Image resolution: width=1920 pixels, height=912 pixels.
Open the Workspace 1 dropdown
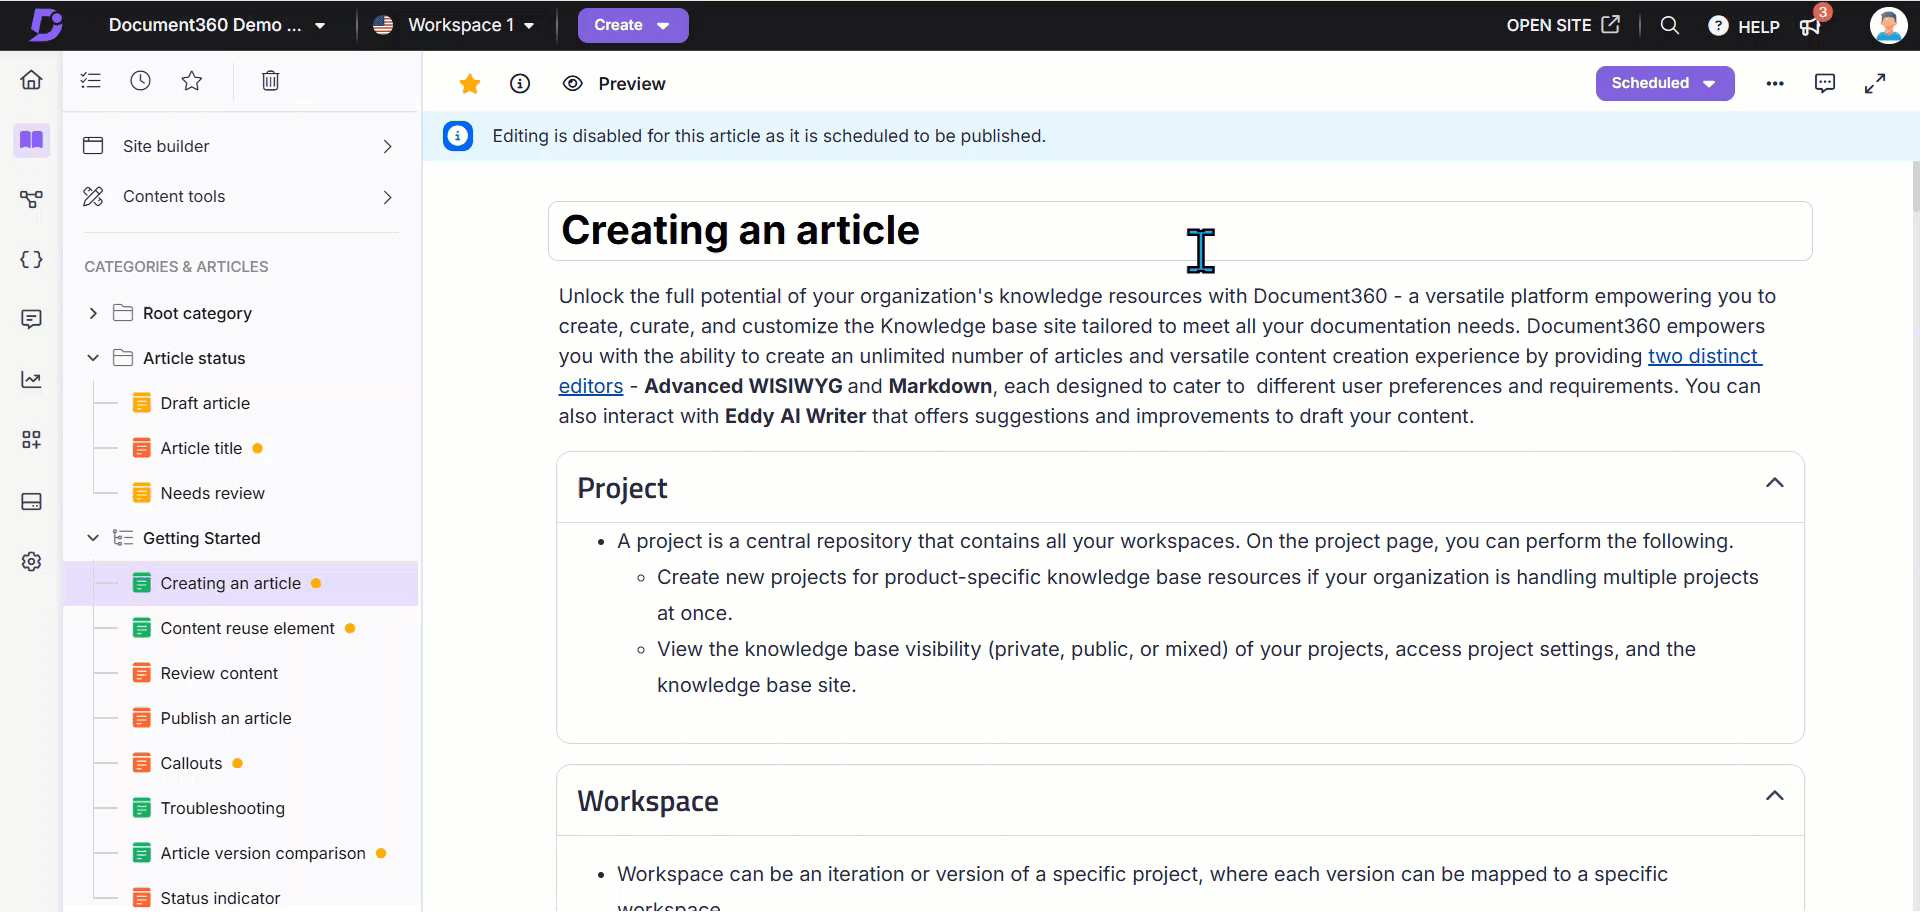click(454, 25)
